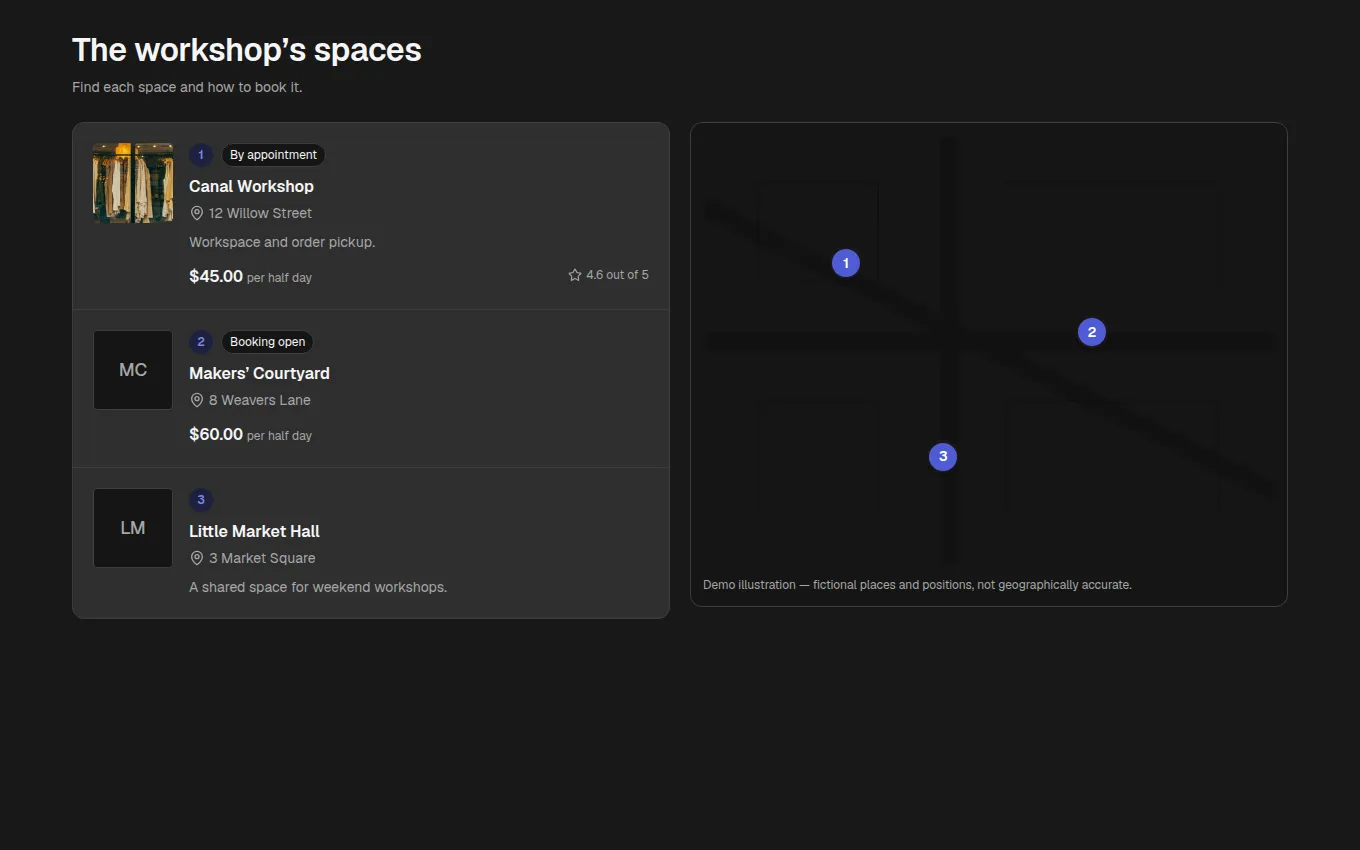The image size is (1360, 850).
Task: Click the $60.00 price
Action: click(x=216, y=434)
